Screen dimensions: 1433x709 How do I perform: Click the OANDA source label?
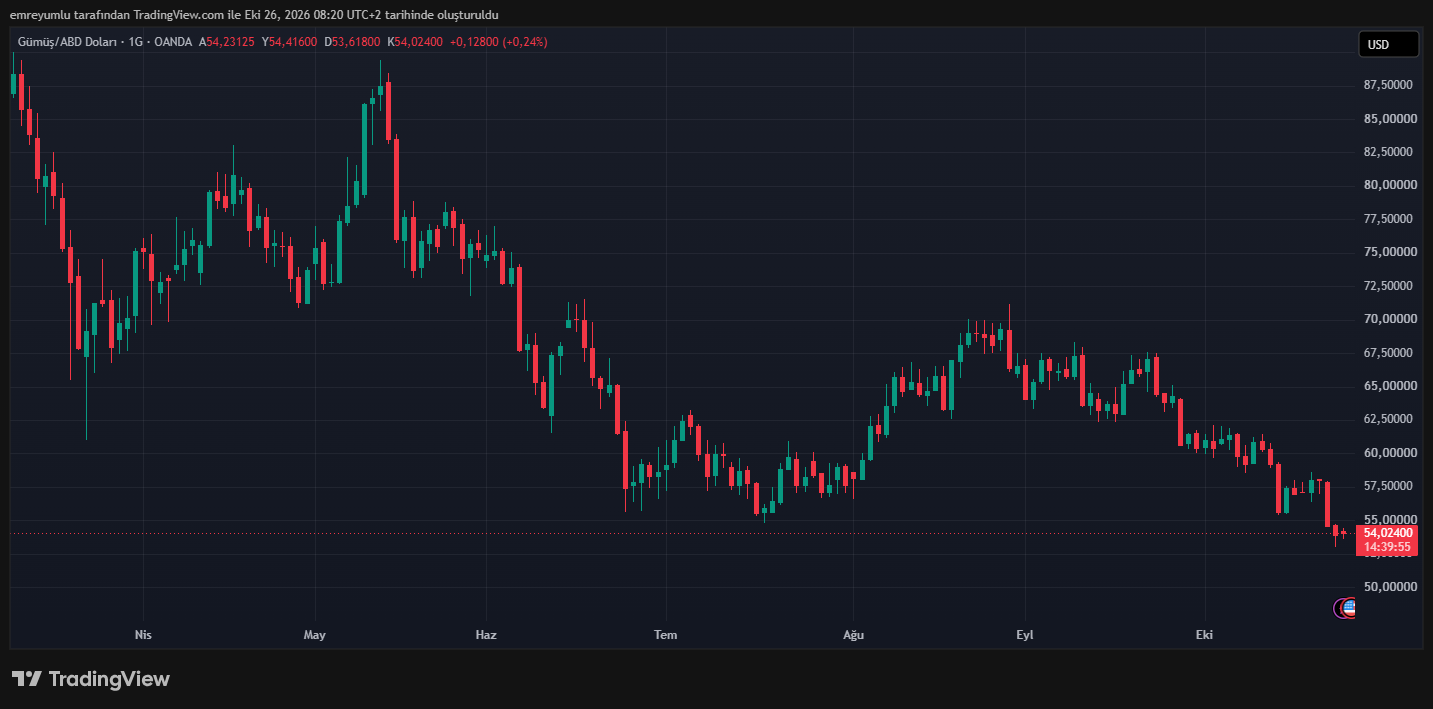pos(173,42)
